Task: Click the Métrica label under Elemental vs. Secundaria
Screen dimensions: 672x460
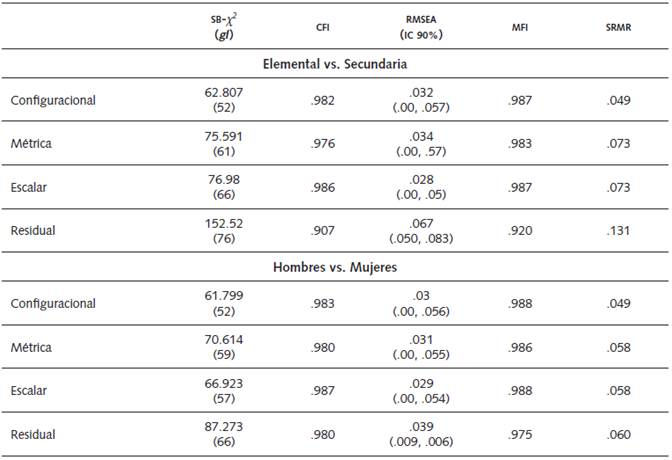Action: (31, 143)
